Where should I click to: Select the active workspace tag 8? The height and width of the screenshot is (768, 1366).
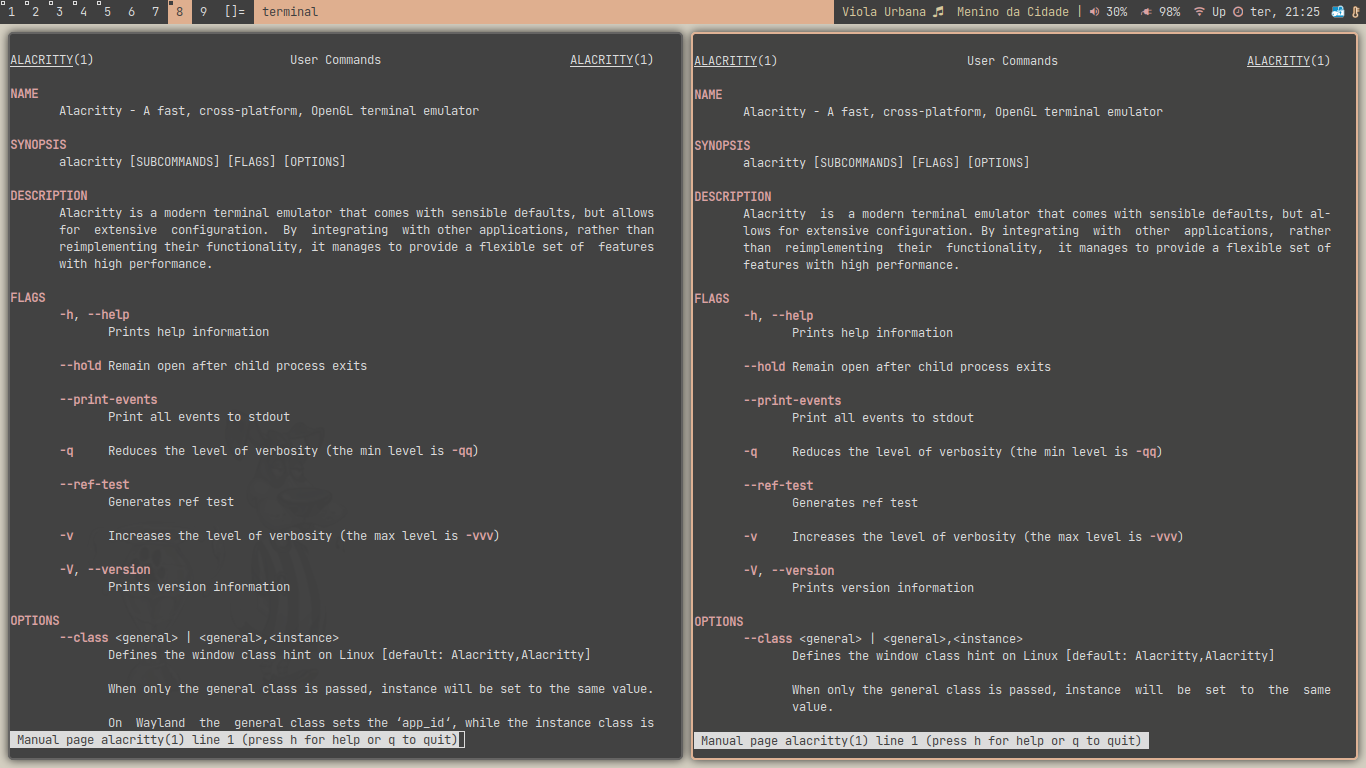pos(179,12)
